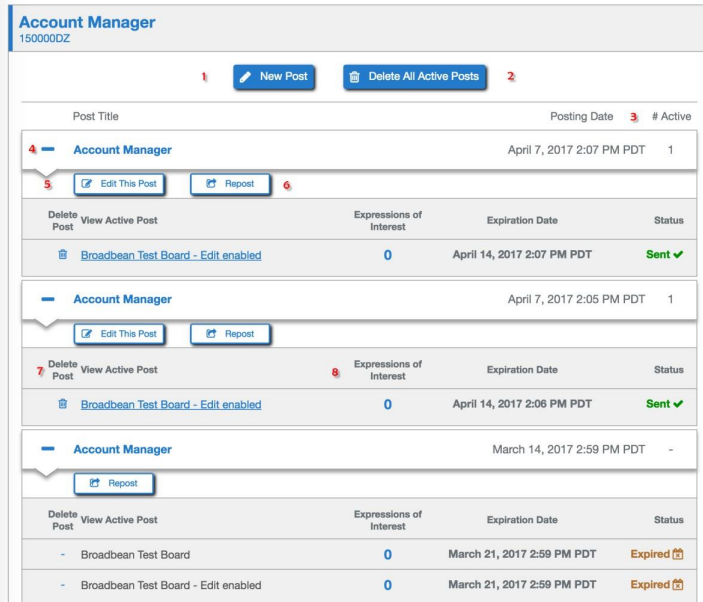
Task: Click Sent checkmark status for 2:06 PM expiry
Action: pyautogui.click(x=664, y=404)
